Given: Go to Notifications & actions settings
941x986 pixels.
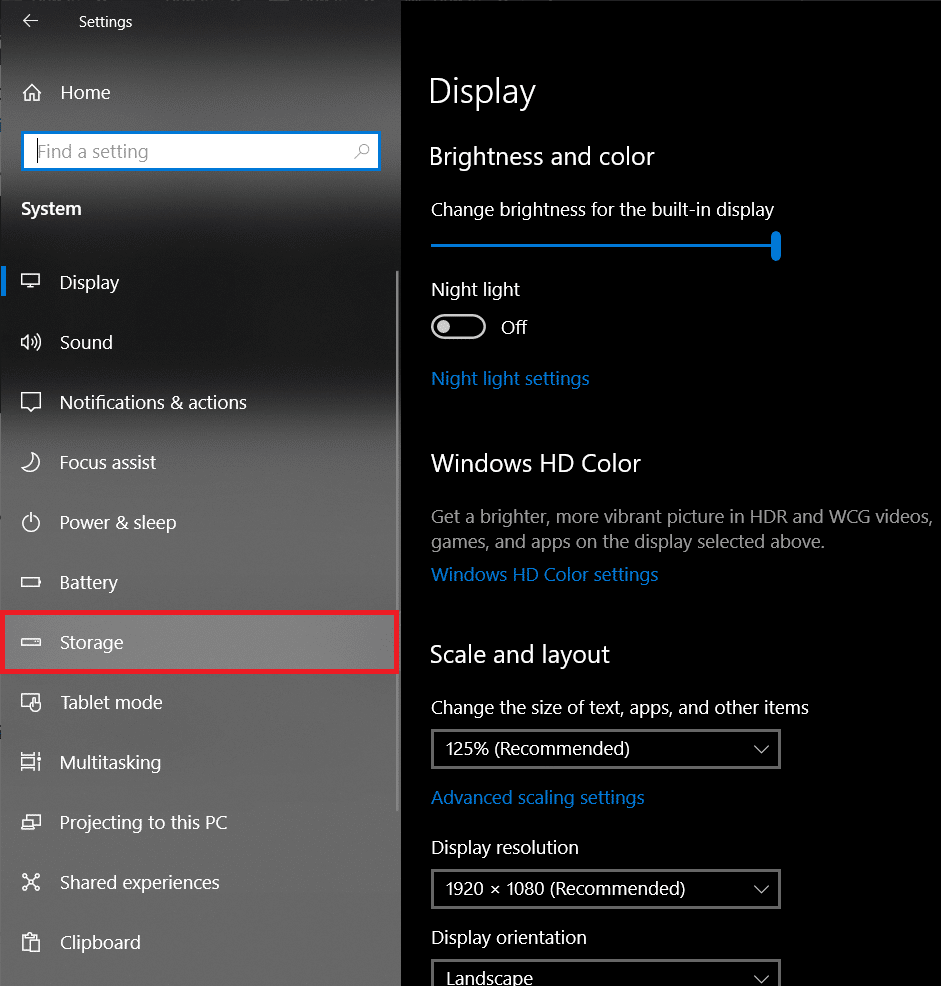Looking at the screenshot, I should [153, 403].
